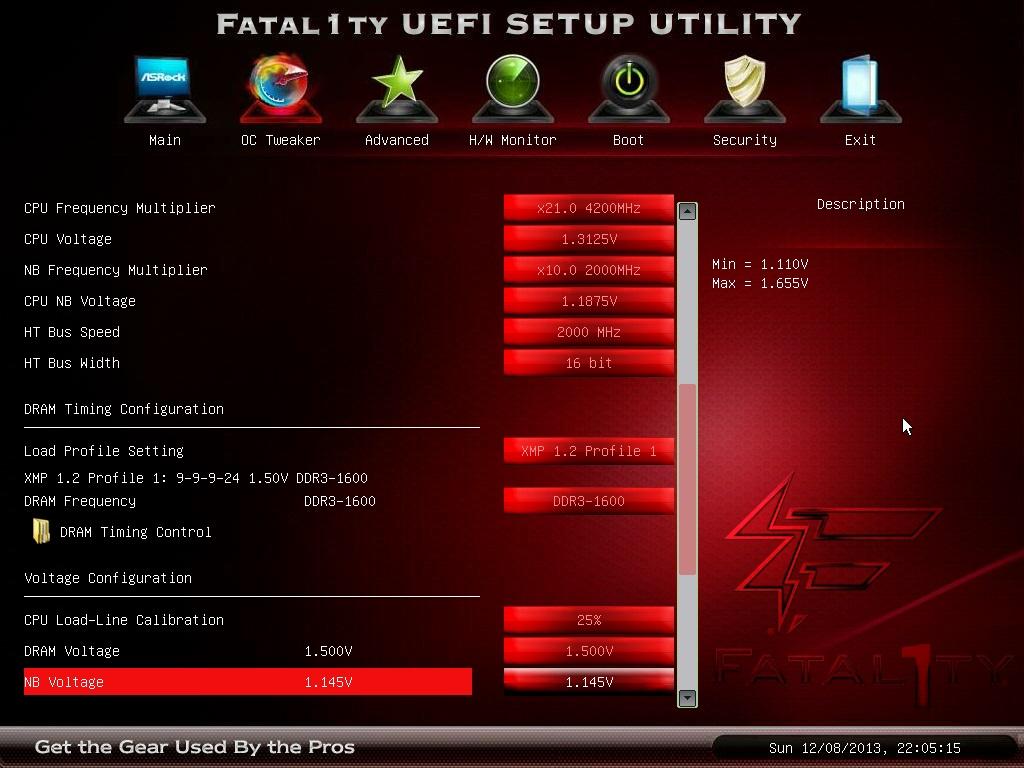Screen dimensions: 1024x768
Task: Change the HT Bus Width 16 bit value
Action: tap(588, 363)
